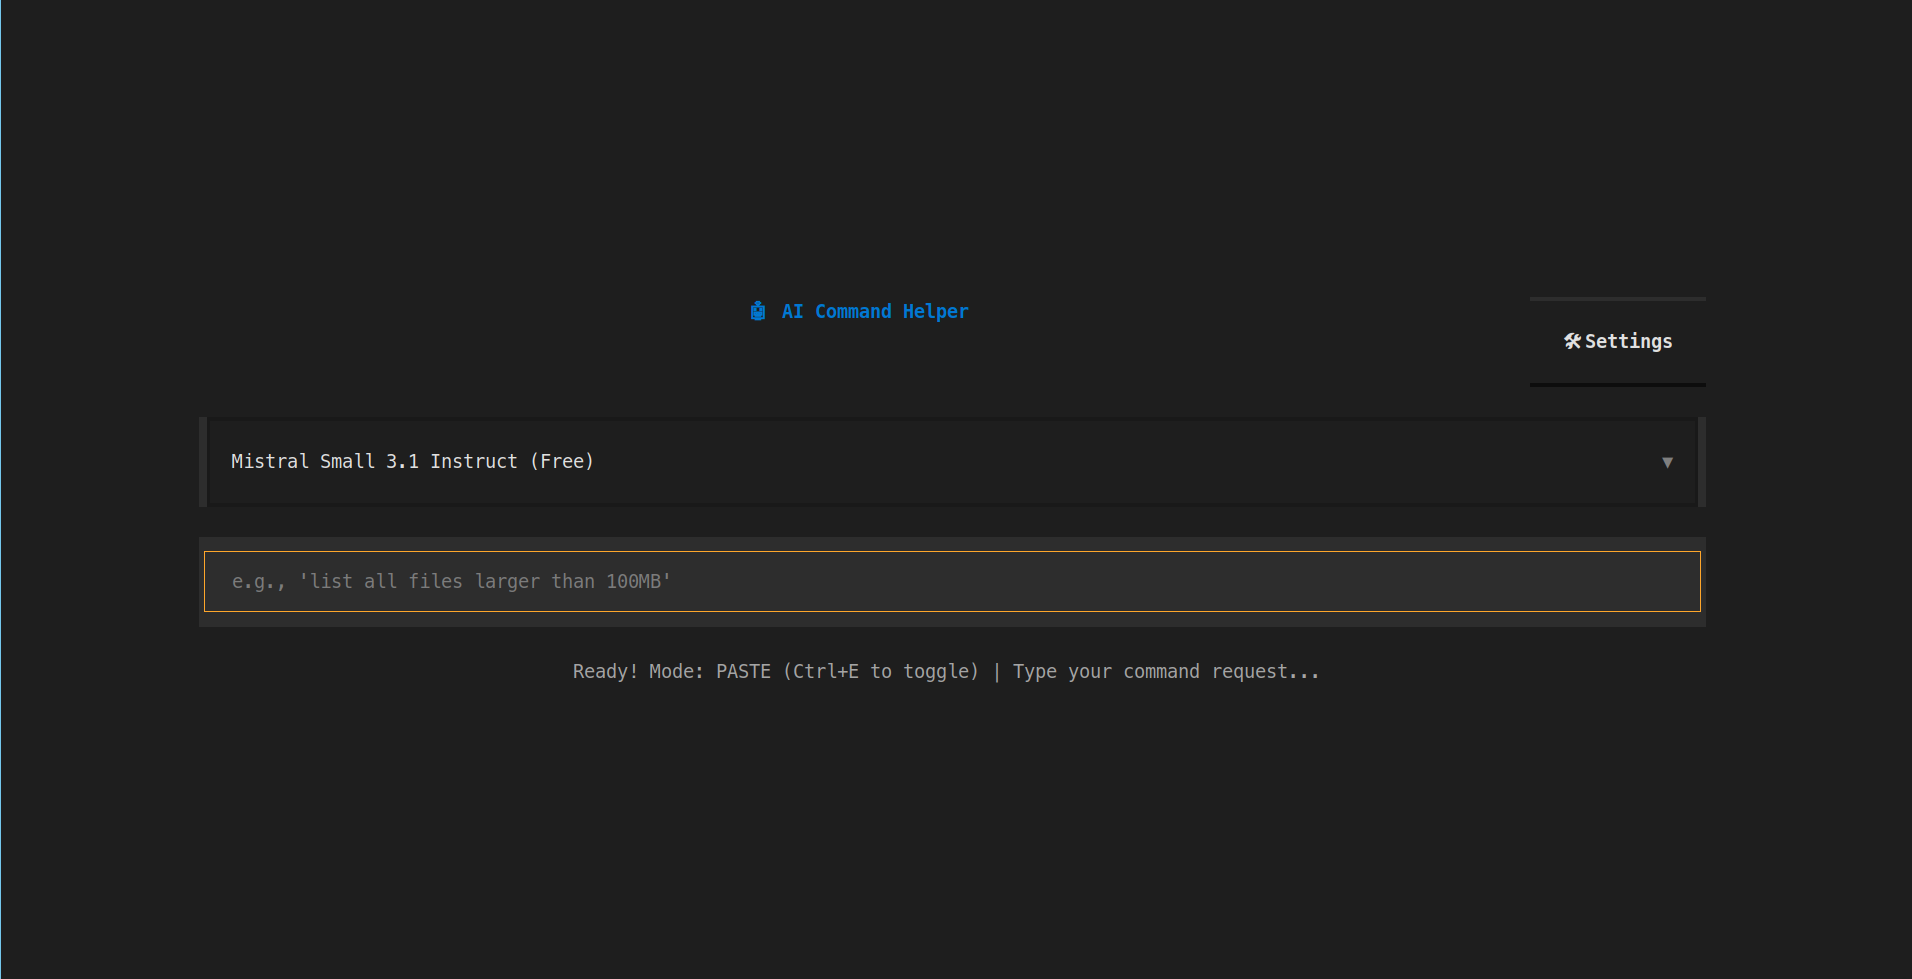Click the robot icon beside AI Command Helper
Viewport: 1912px width, 979px height.
[758, 311]
